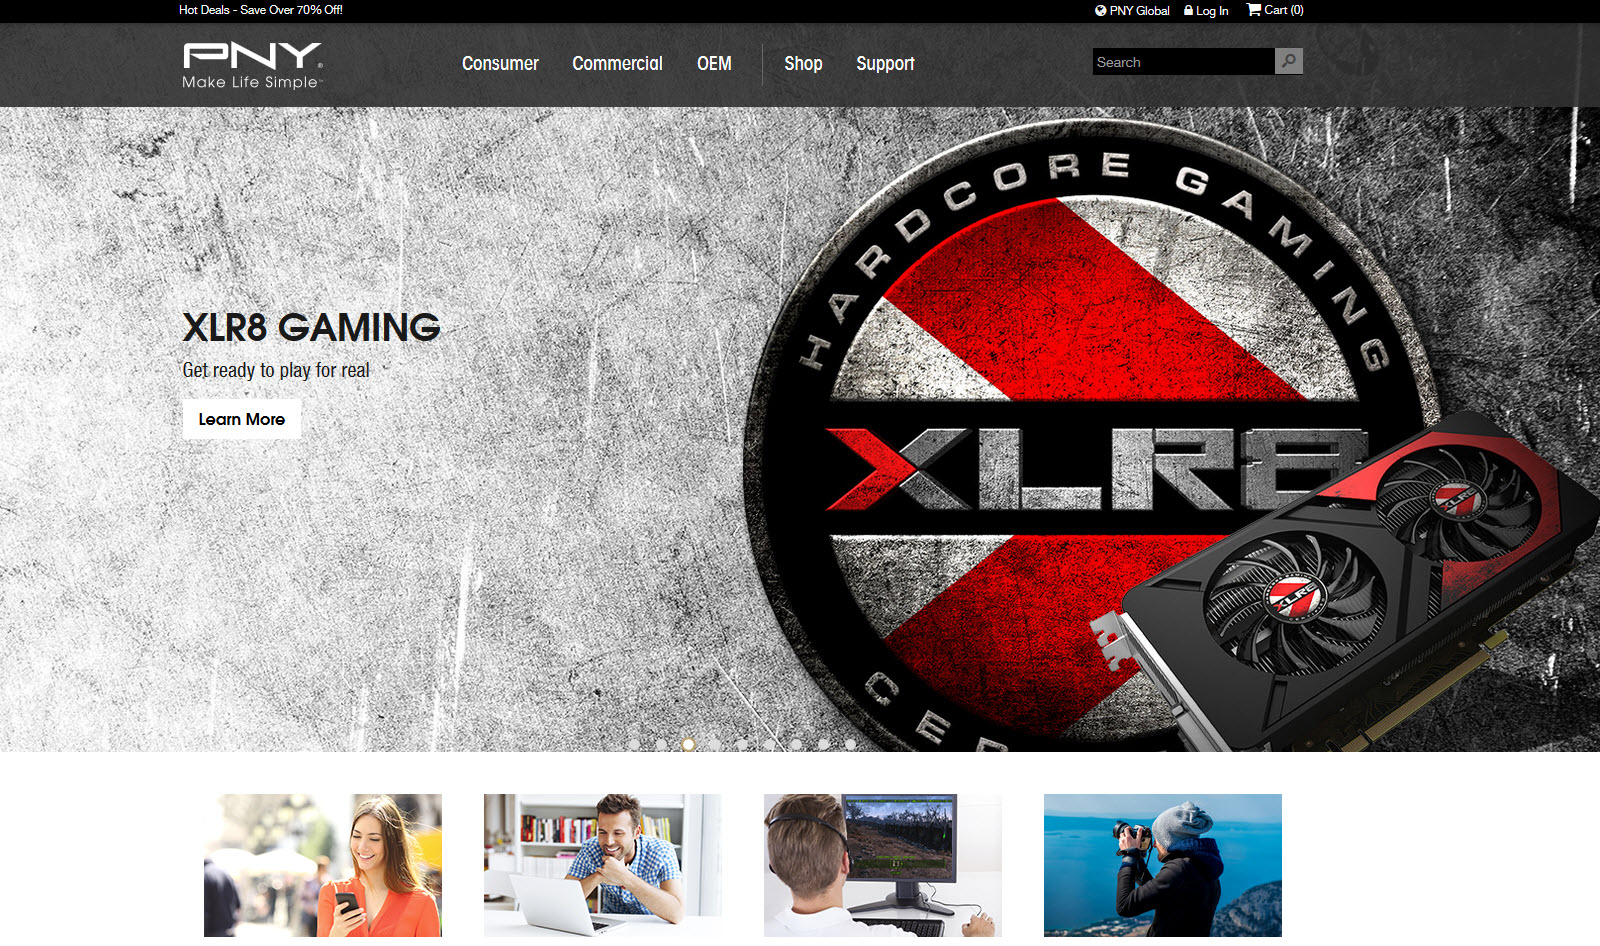This screenshot has height=946, width=1600.
Task: Select the fourth carousel slide dot
Action: [715, 745]
